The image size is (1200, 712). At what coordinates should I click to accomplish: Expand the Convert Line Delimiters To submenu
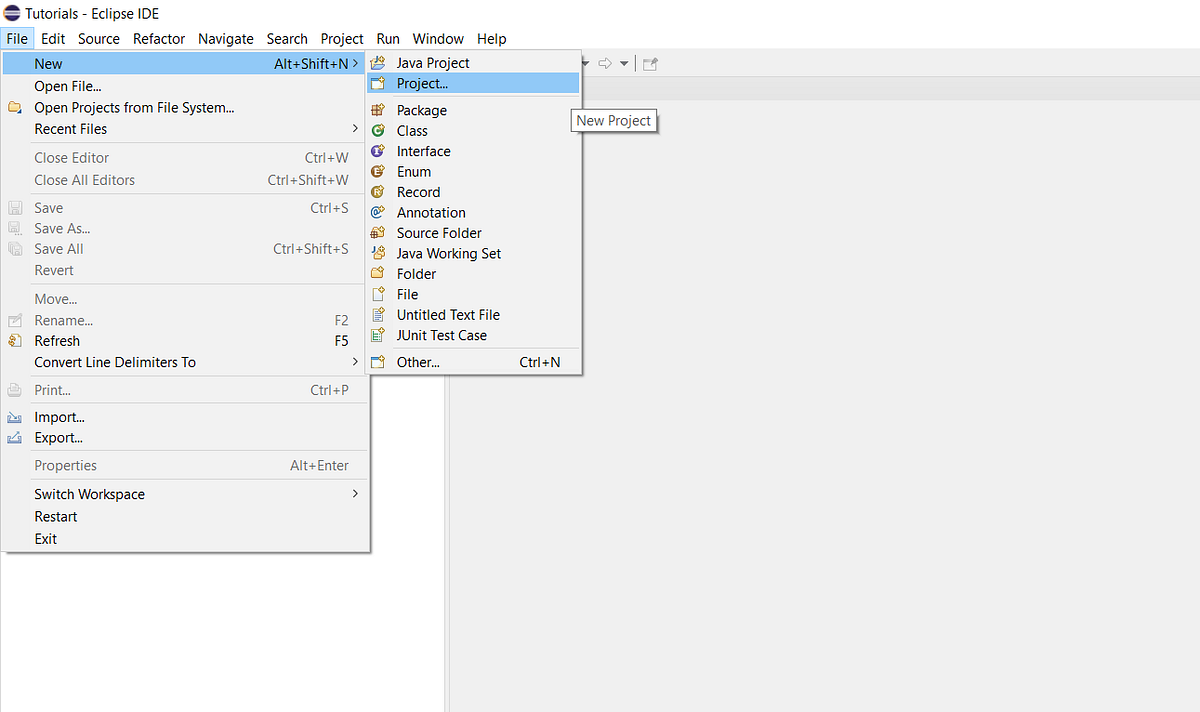[114, 362]
